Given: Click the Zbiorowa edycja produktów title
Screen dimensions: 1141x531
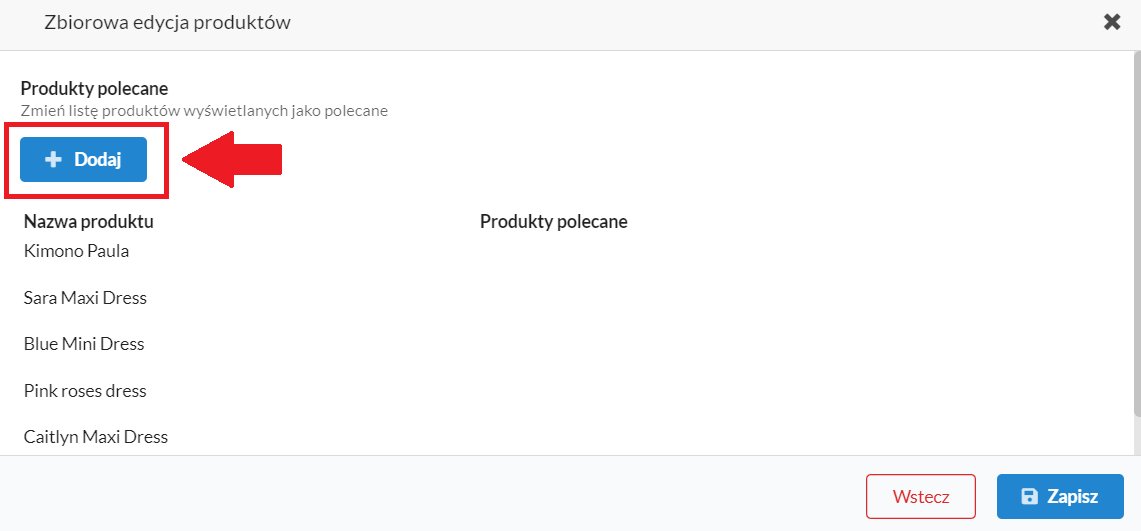Looking at the screenshot, I should click(x=167, y=23).
